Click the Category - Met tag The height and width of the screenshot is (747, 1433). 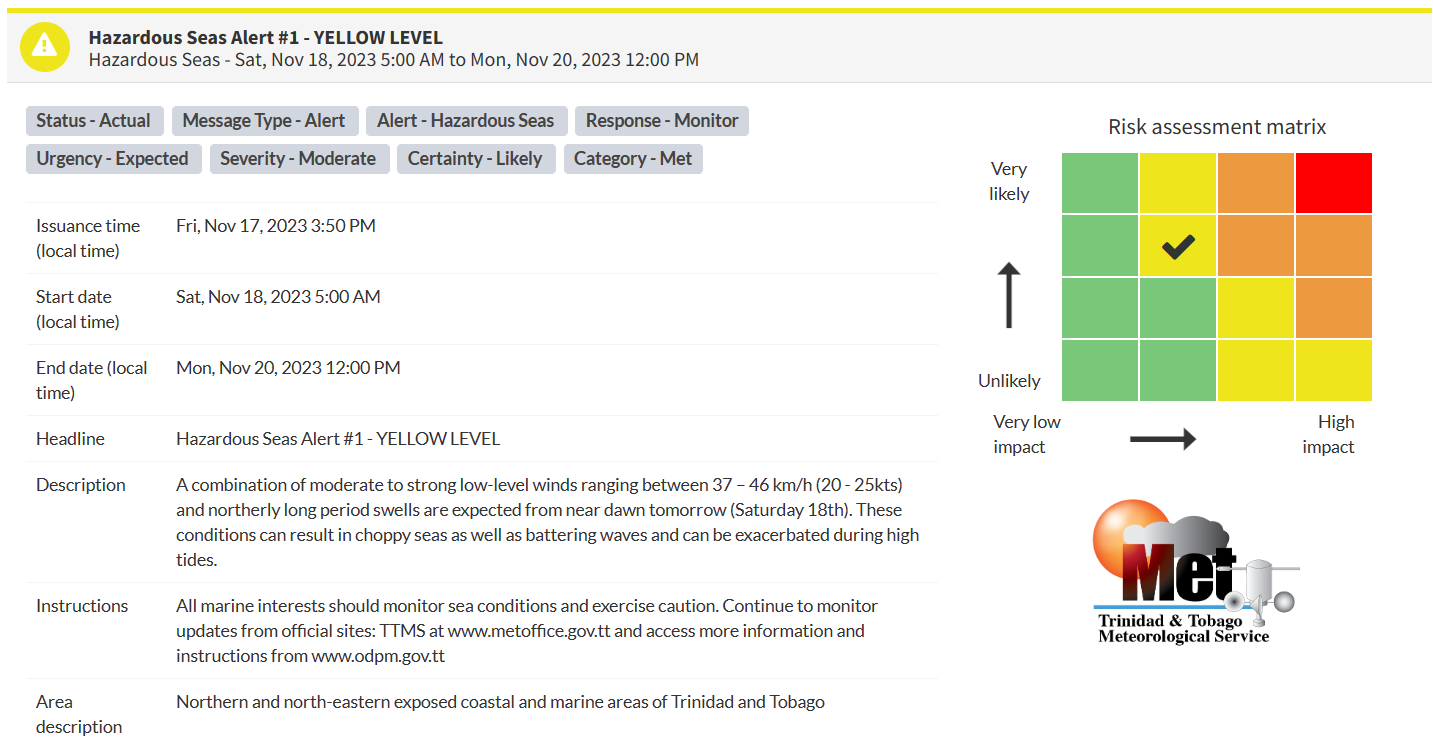[x=633, y=159]
